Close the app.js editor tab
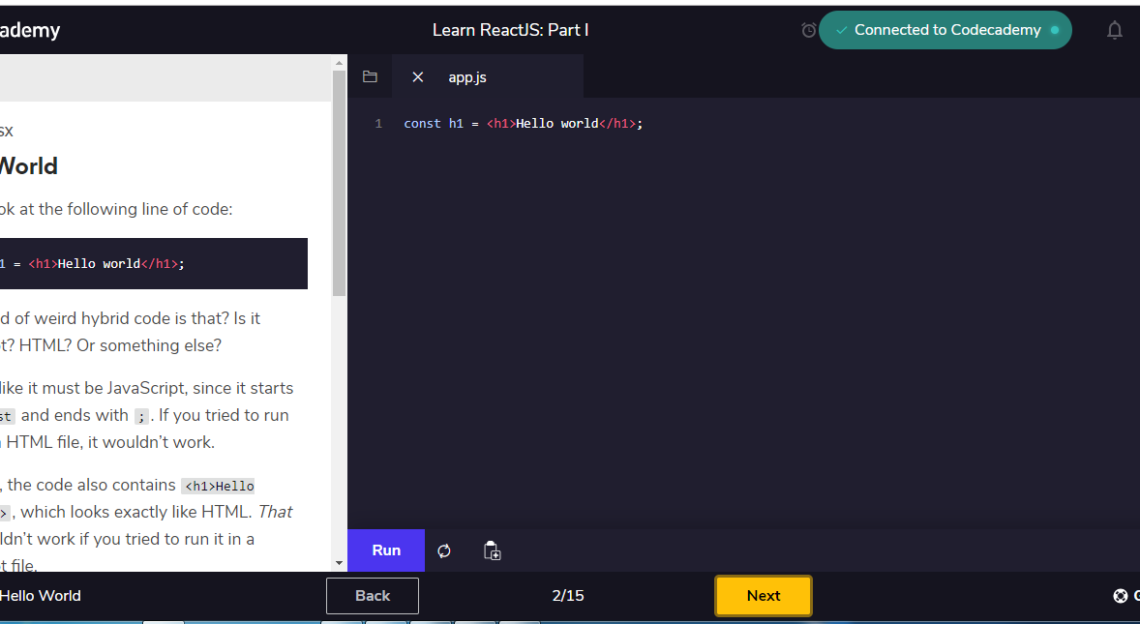 coord(418,77)
